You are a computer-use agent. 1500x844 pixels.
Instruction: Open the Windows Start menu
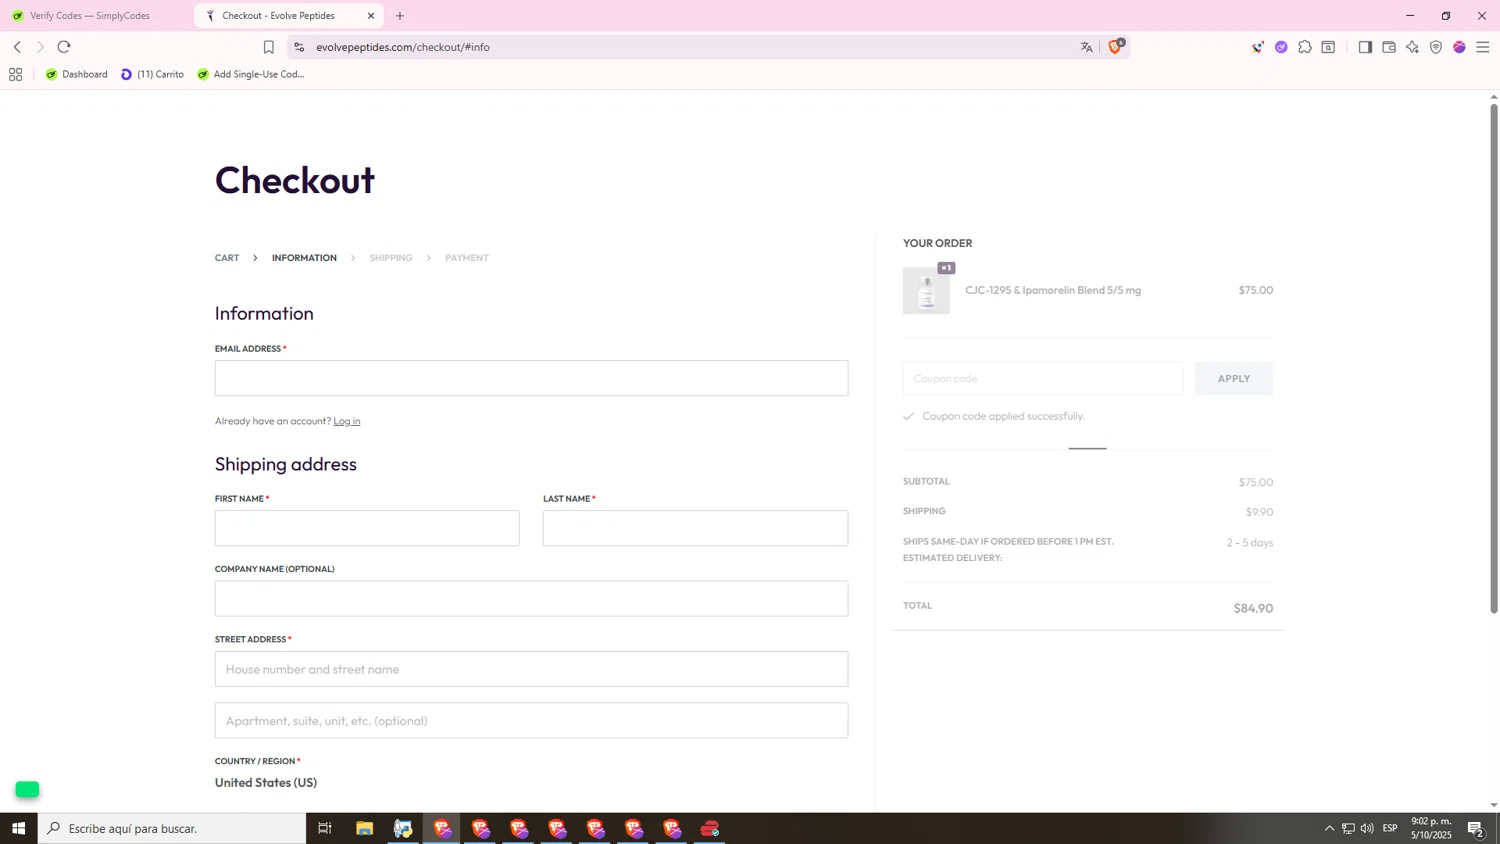coord(18,828)
